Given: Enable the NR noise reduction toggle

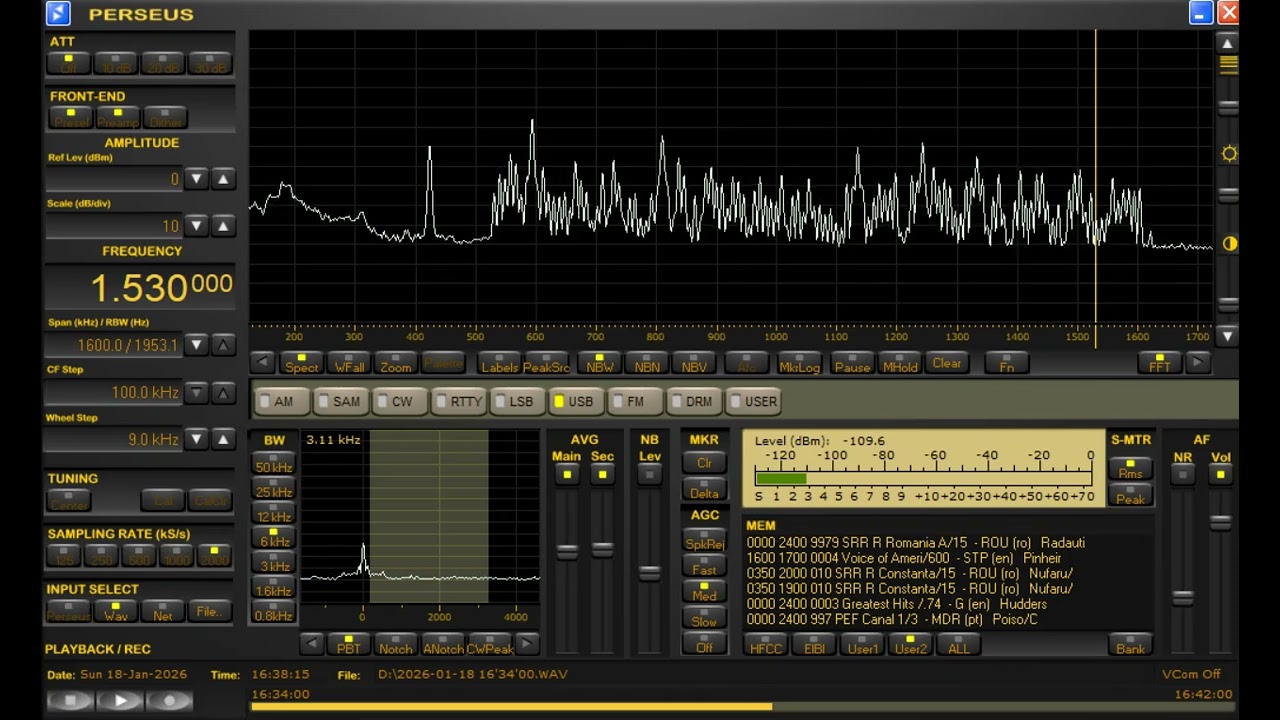Looking at the screenshot, I should (x=1183, y=474).
